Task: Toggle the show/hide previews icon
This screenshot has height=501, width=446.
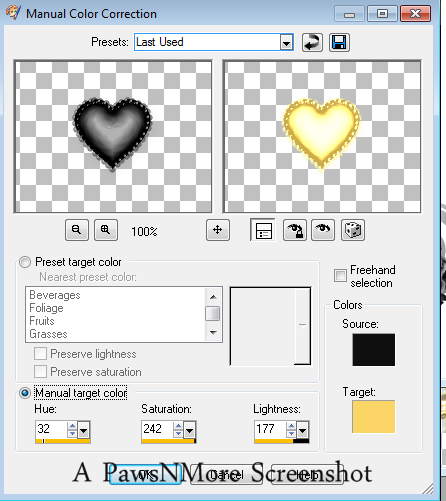Action: [263, 230]
